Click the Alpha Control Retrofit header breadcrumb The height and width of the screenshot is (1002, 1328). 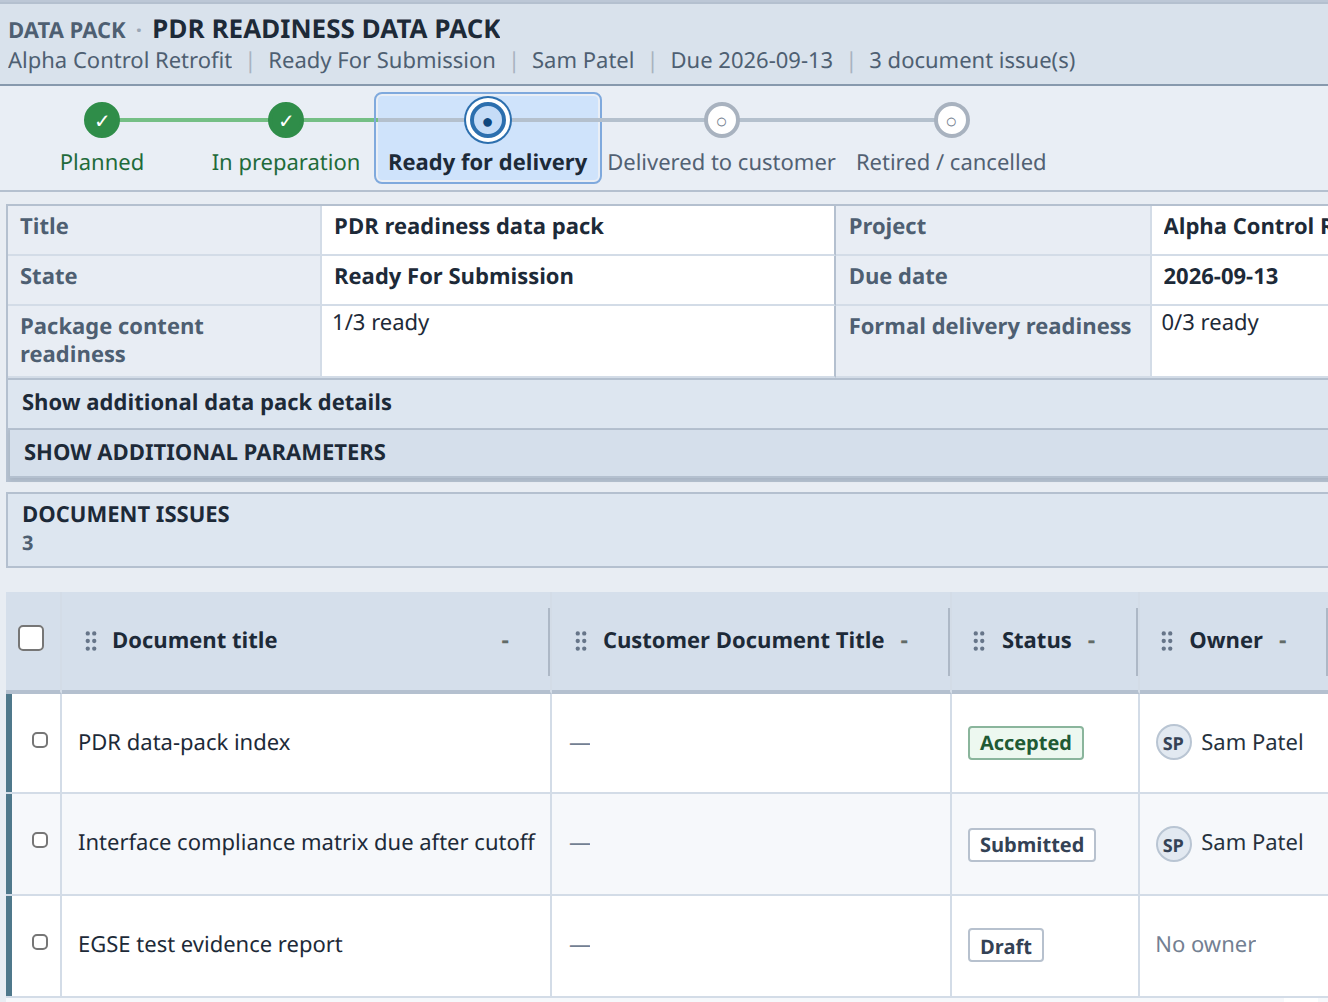pyautogui.click(x=120, y=61)
